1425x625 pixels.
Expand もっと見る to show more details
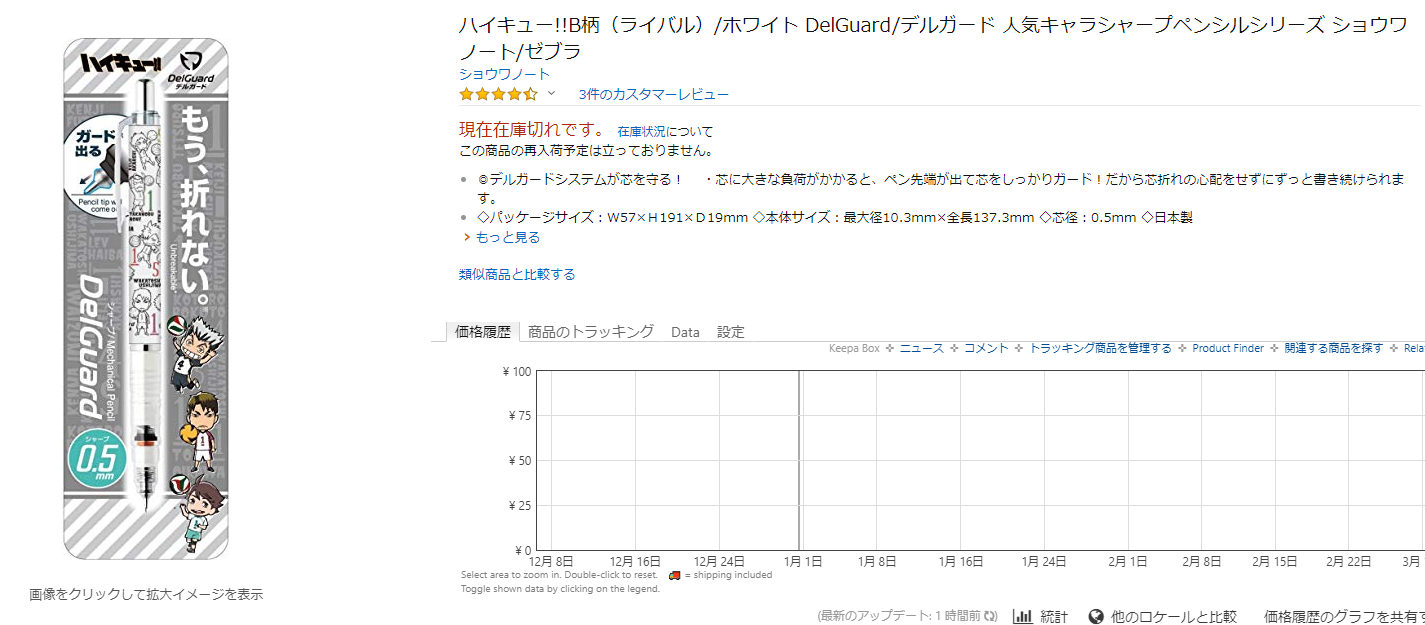pyautogui.click(x=507, y=237)
